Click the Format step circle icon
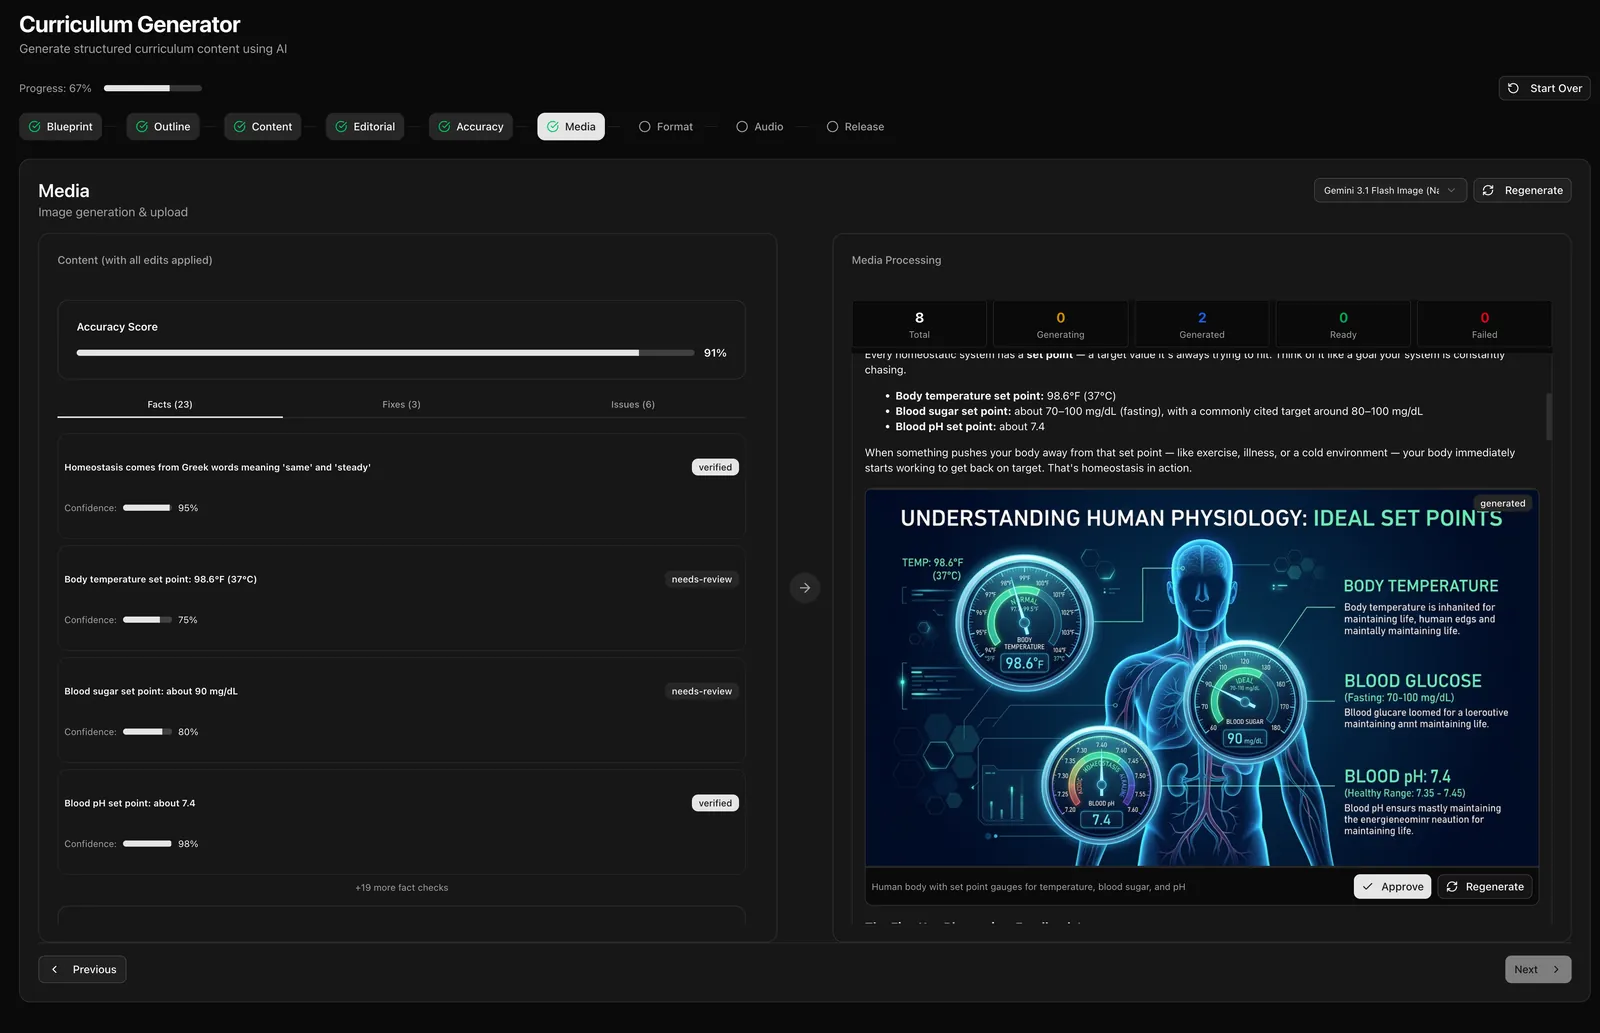 coord(645,127)
